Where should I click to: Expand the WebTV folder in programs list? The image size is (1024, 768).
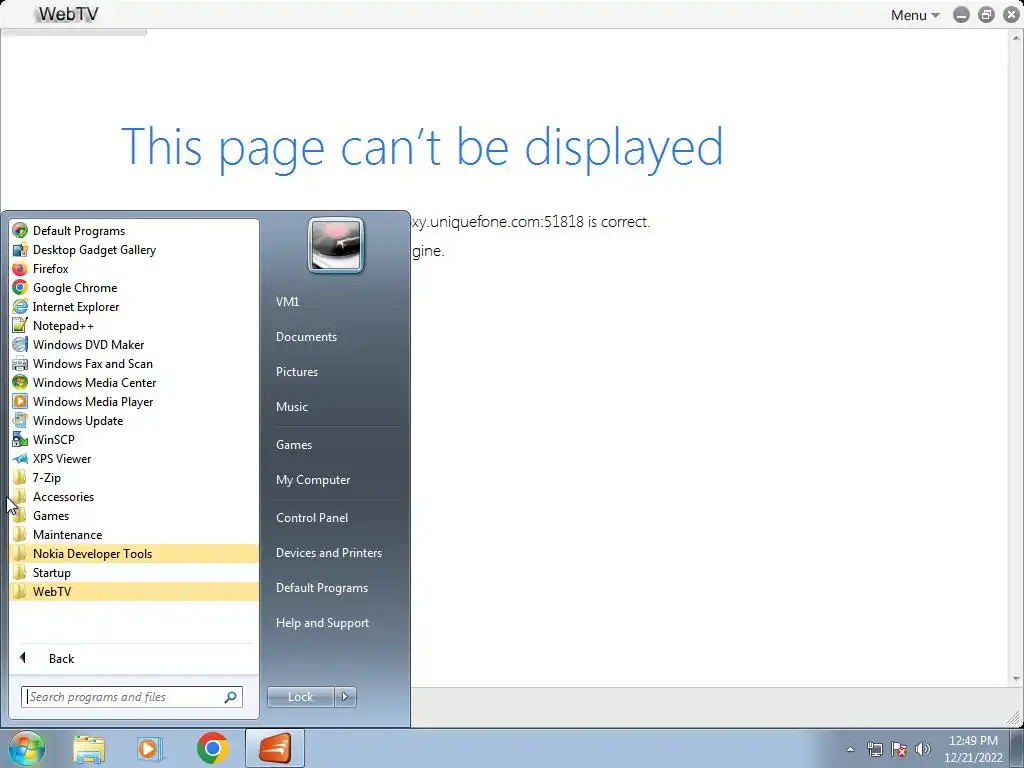coord(134,591)
